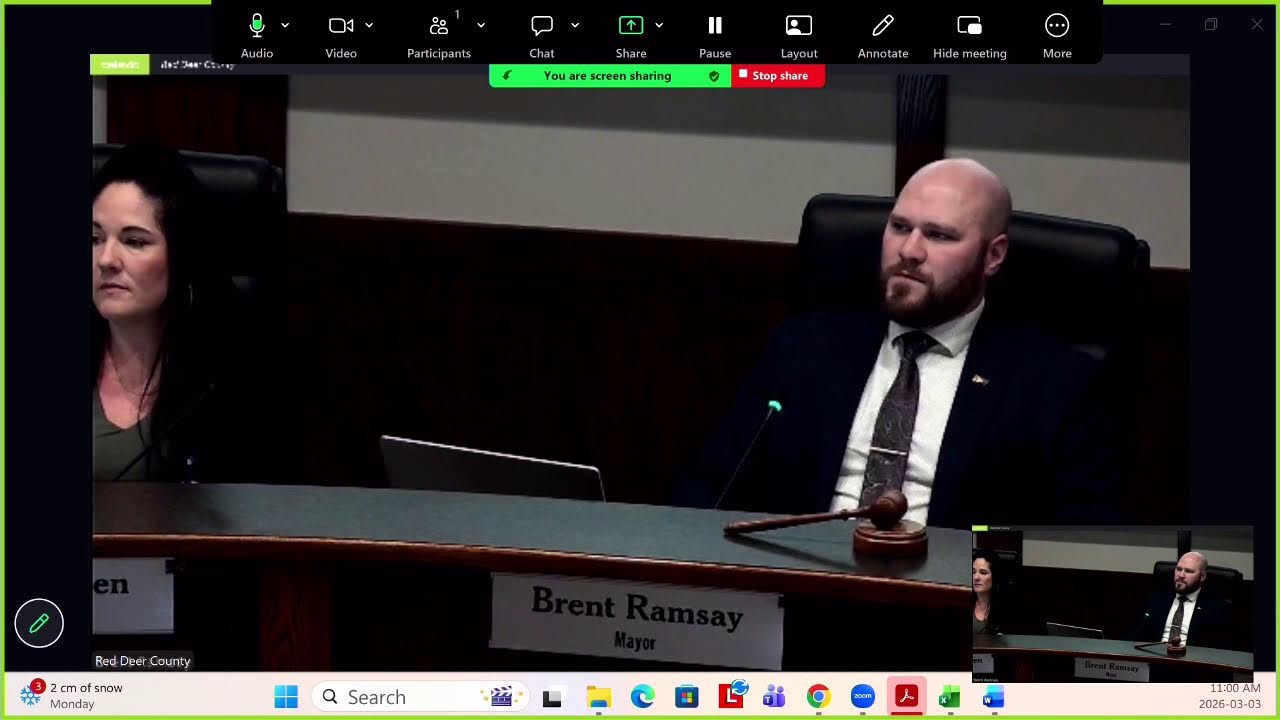1280x720 pixels.
Task: Switch to Zoom in the taskbar
Action: (862, 697)
